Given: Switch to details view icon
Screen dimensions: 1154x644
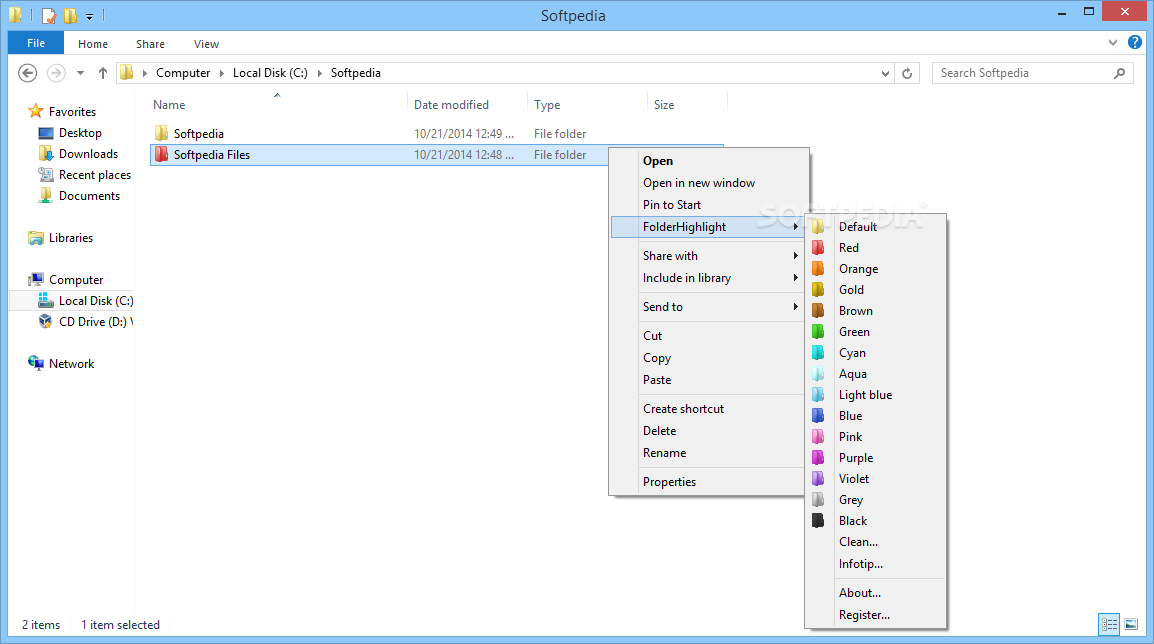Looking at the screenshot, I should pyautogui.click(x=1109, y=624).
